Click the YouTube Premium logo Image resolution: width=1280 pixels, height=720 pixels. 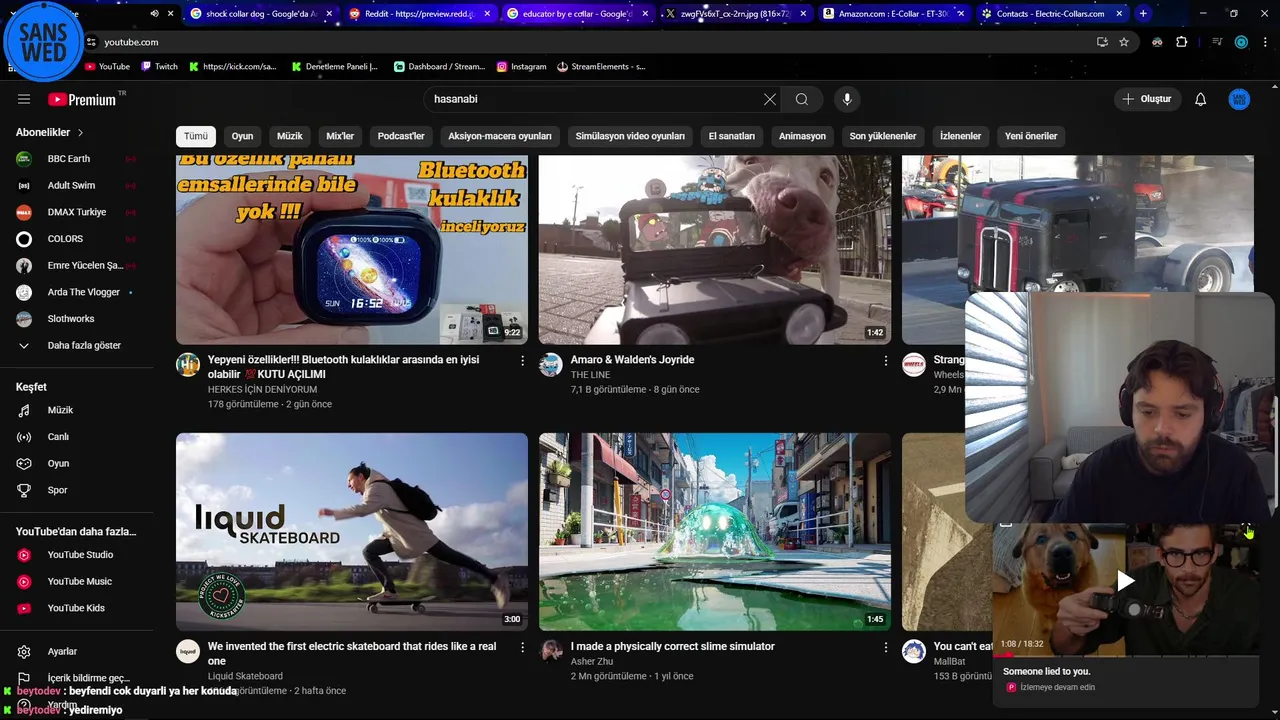82,99
